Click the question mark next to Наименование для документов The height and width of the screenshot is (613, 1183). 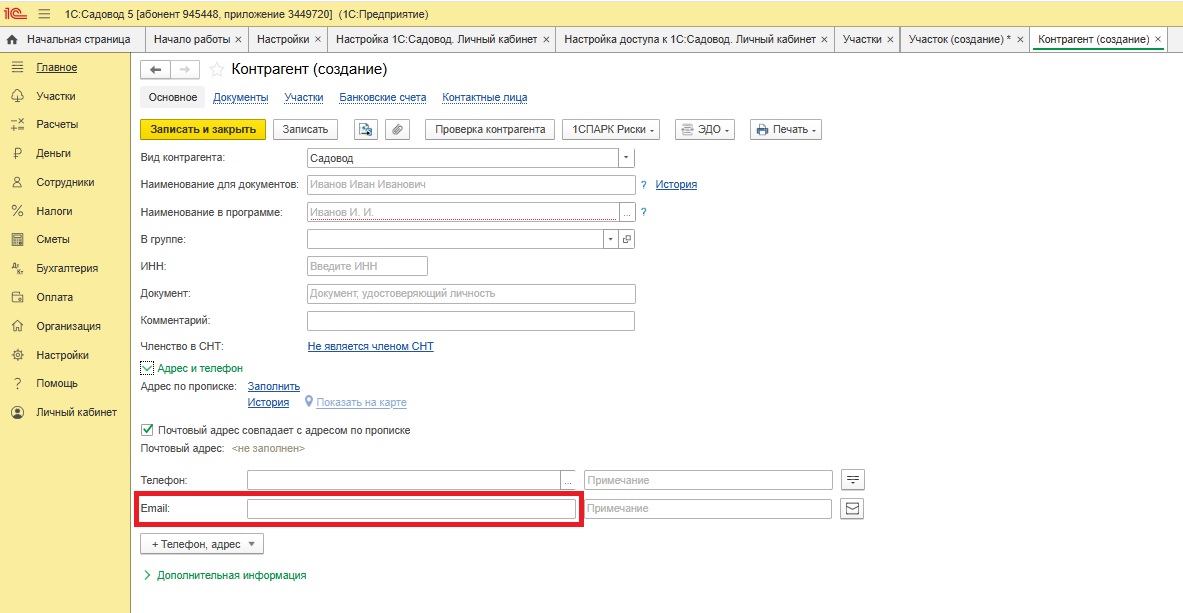point(644,184)
